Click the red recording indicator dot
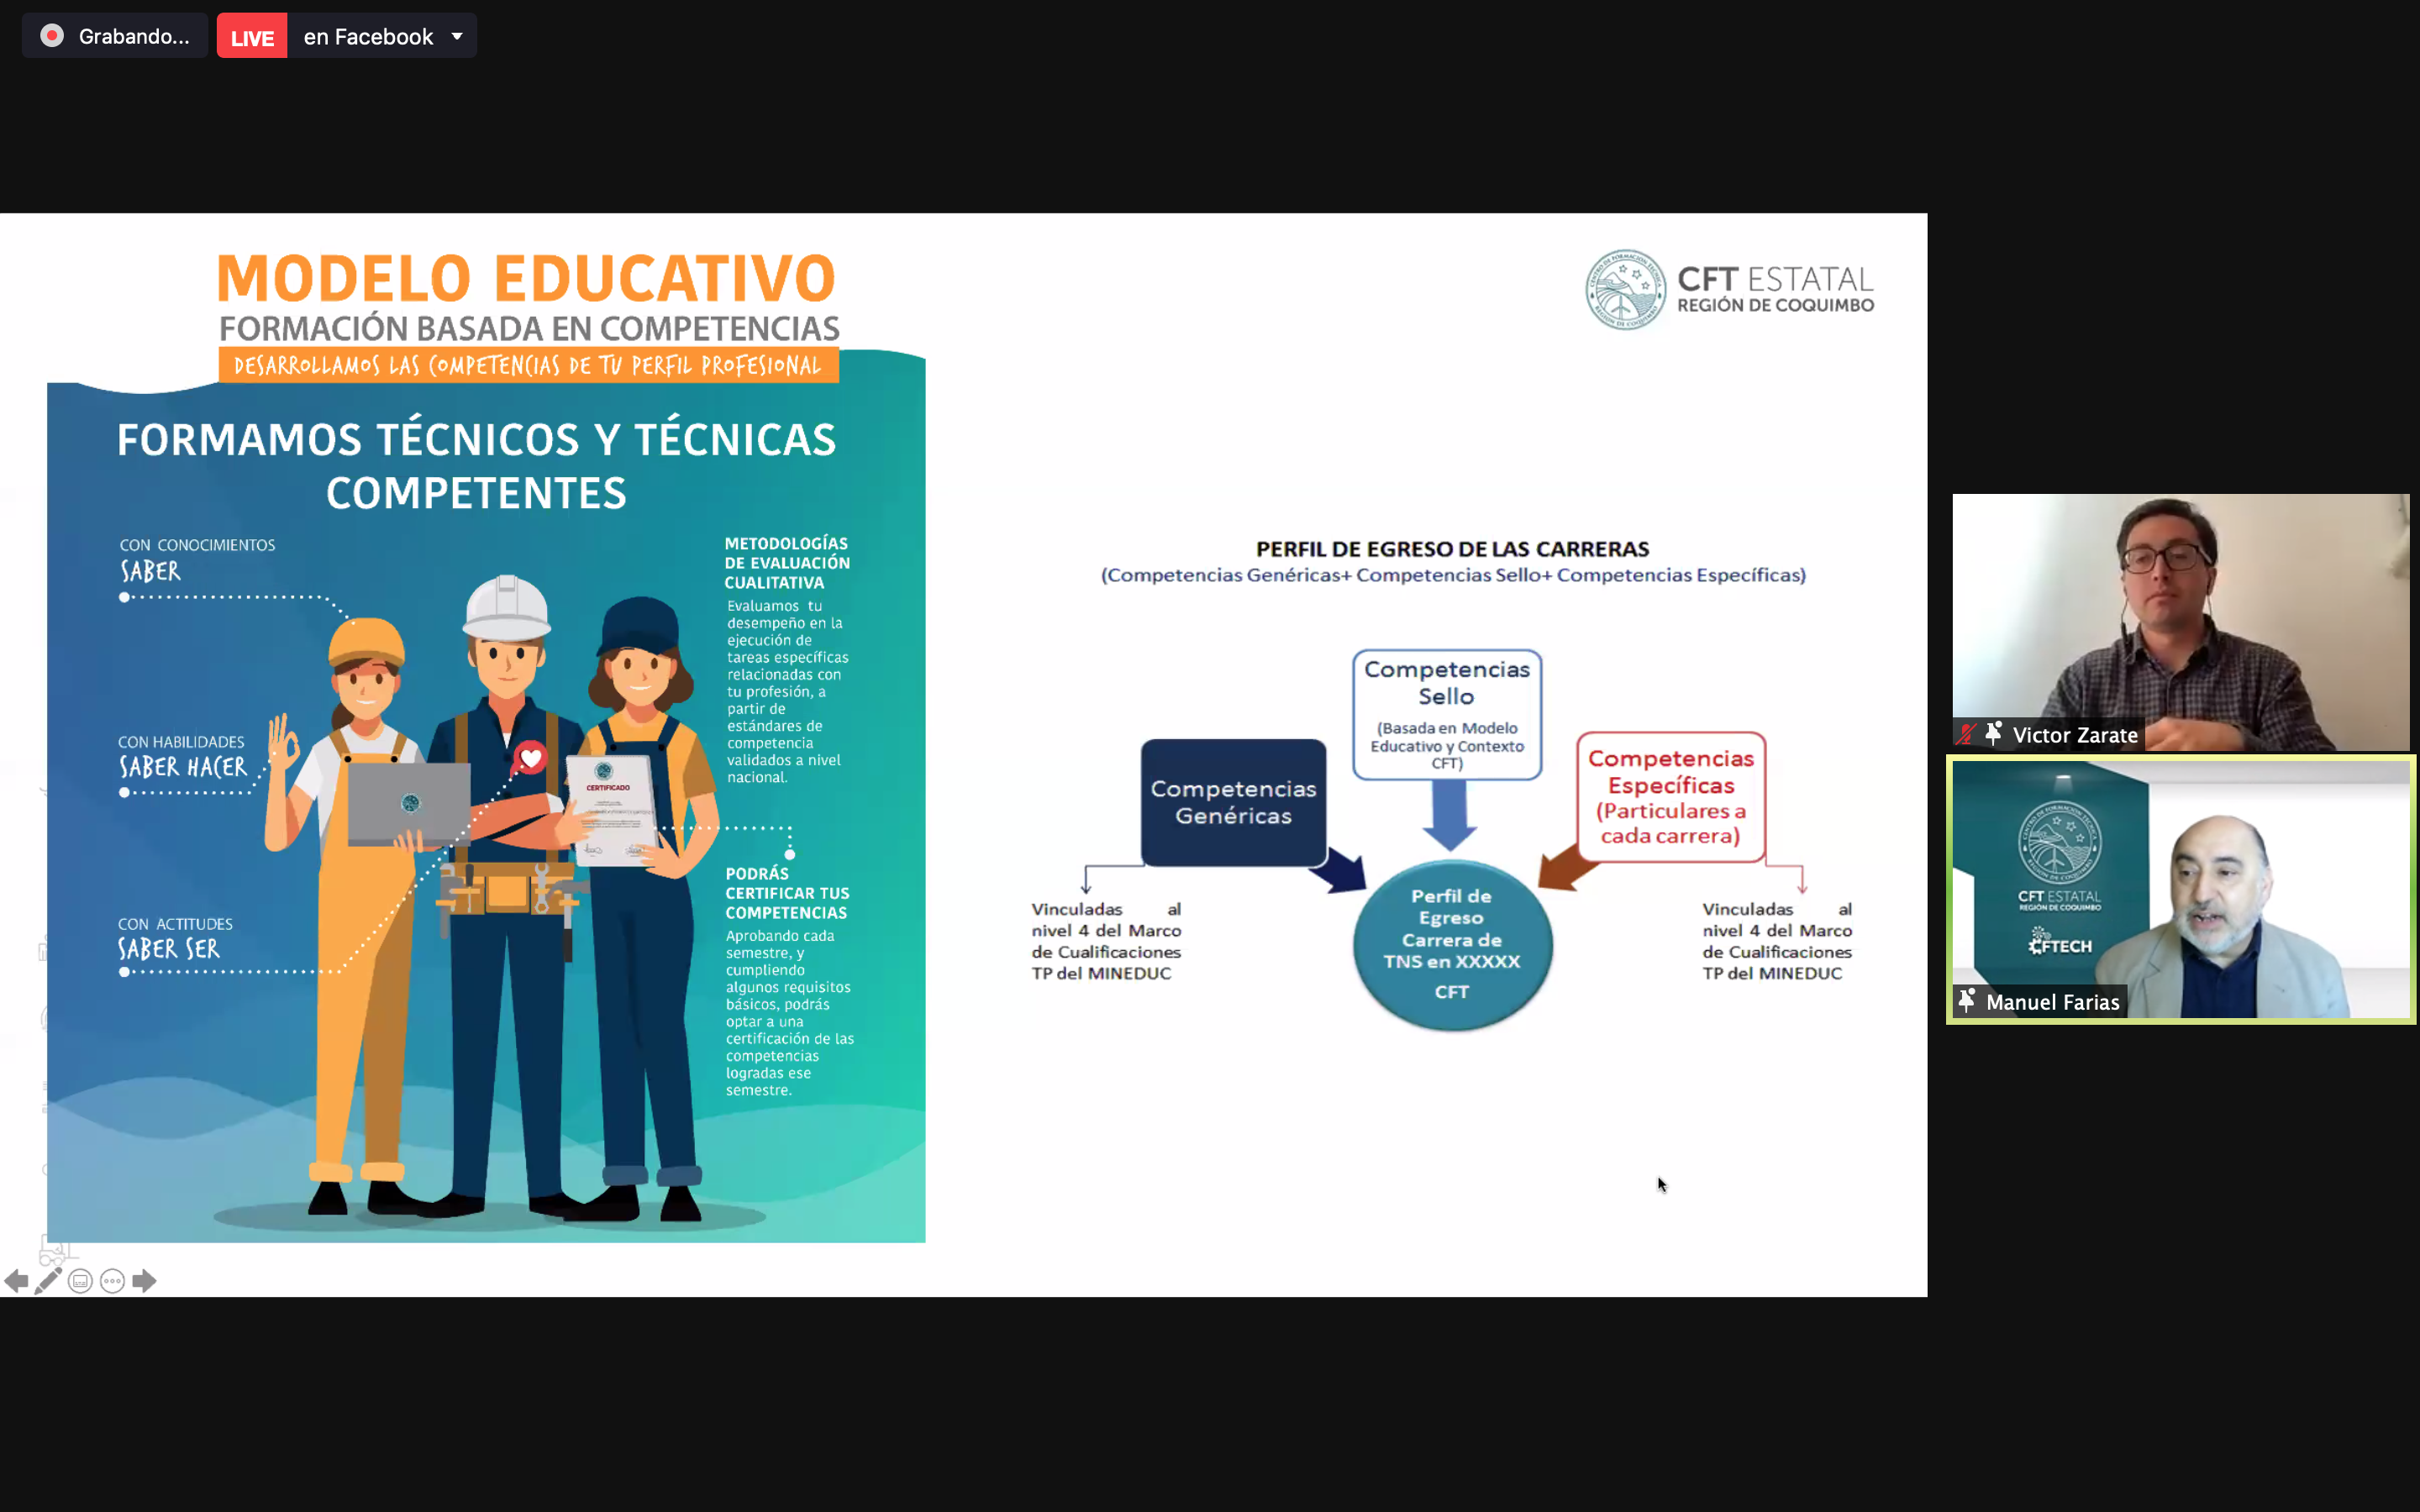This screenshot has width=2420, height=1512. (52, 36)
